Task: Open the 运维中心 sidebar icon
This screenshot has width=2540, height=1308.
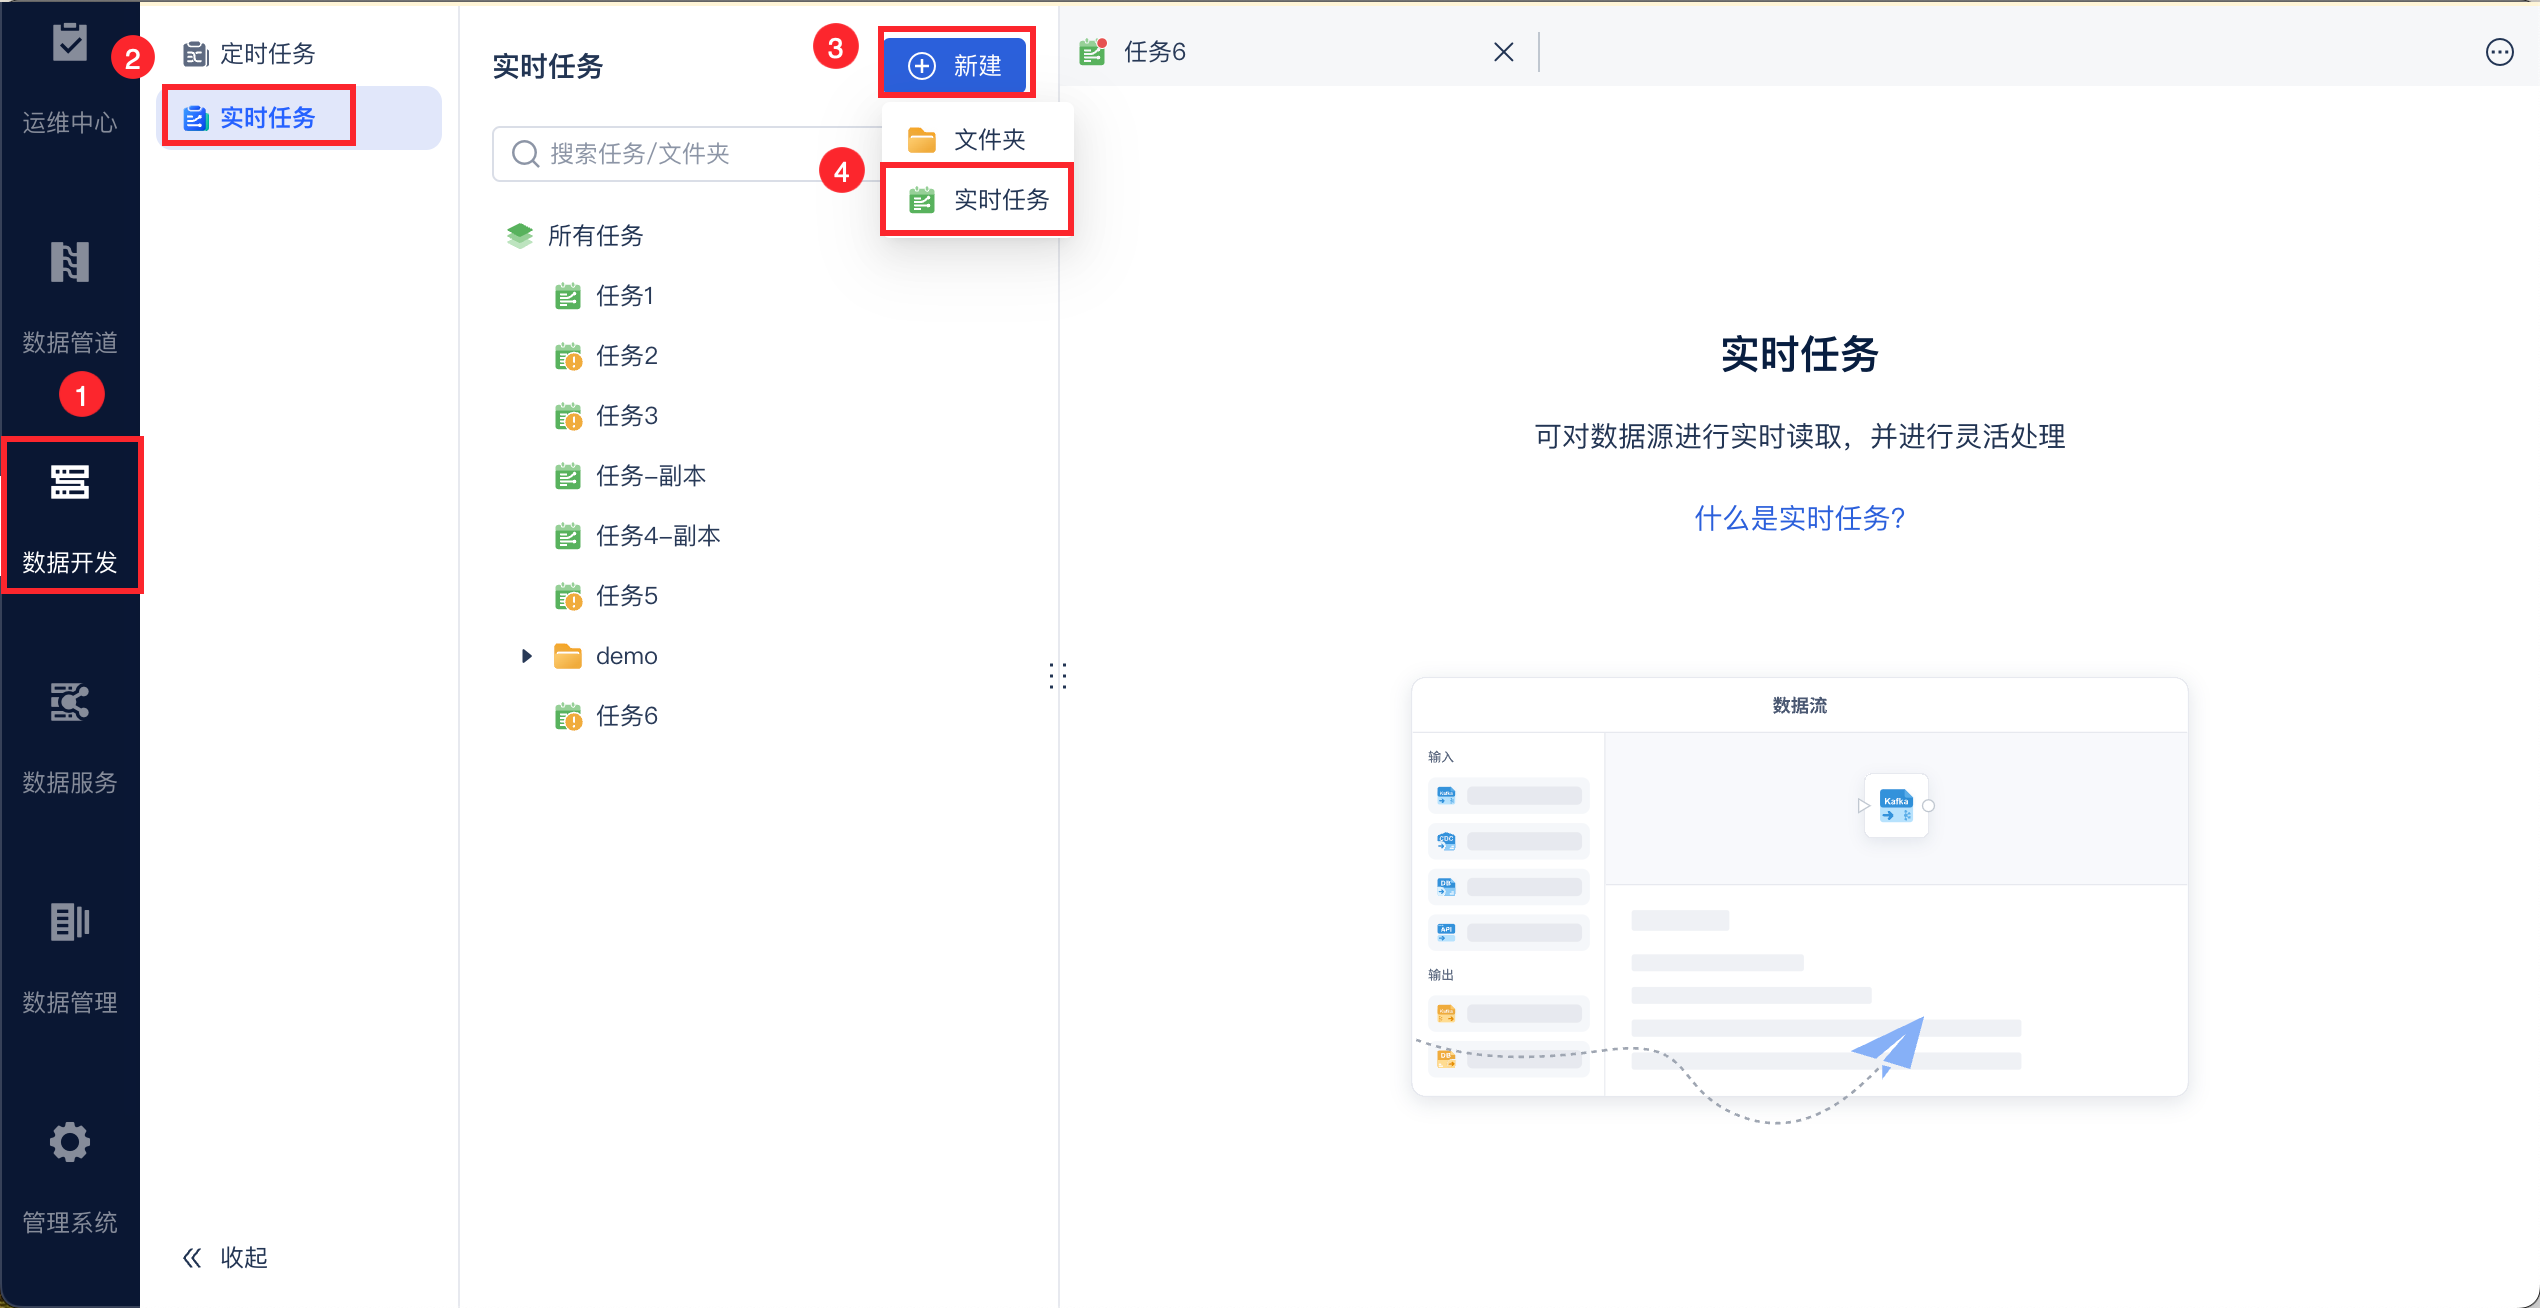Action: click(69, 43)
